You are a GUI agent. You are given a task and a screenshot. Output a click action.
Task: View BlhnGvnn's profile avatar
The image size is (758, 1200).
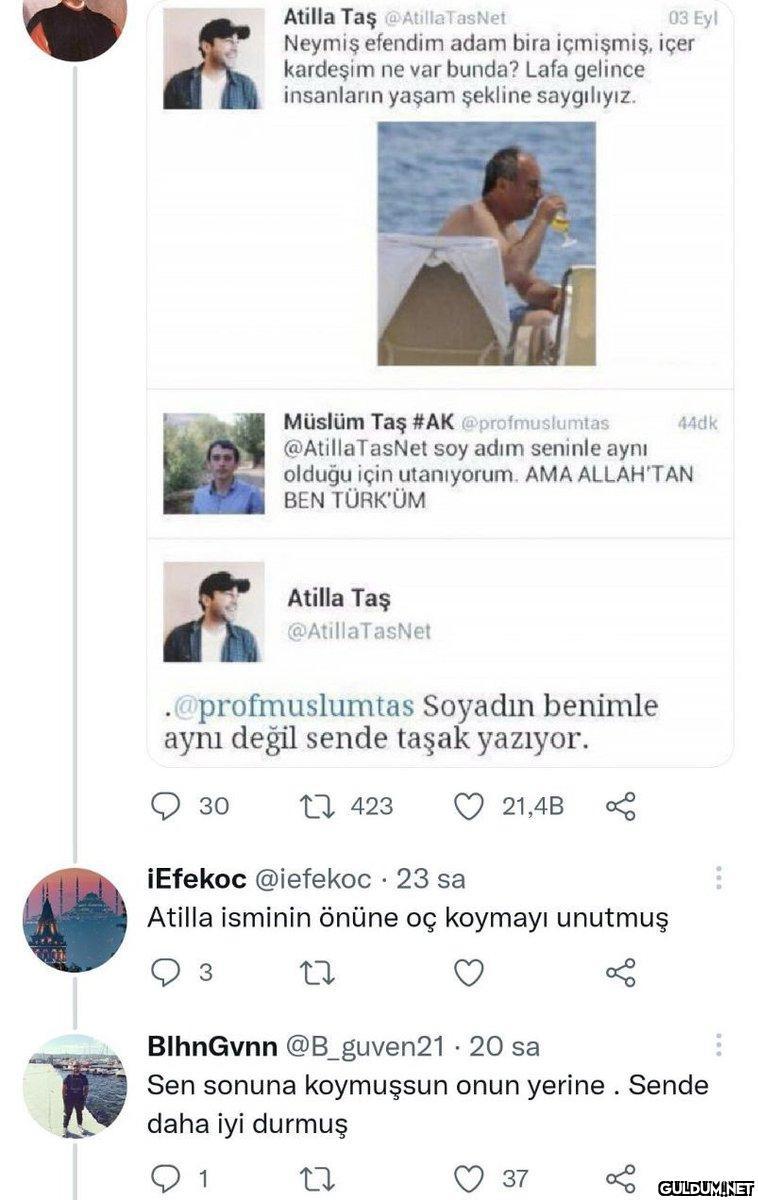74,1086
